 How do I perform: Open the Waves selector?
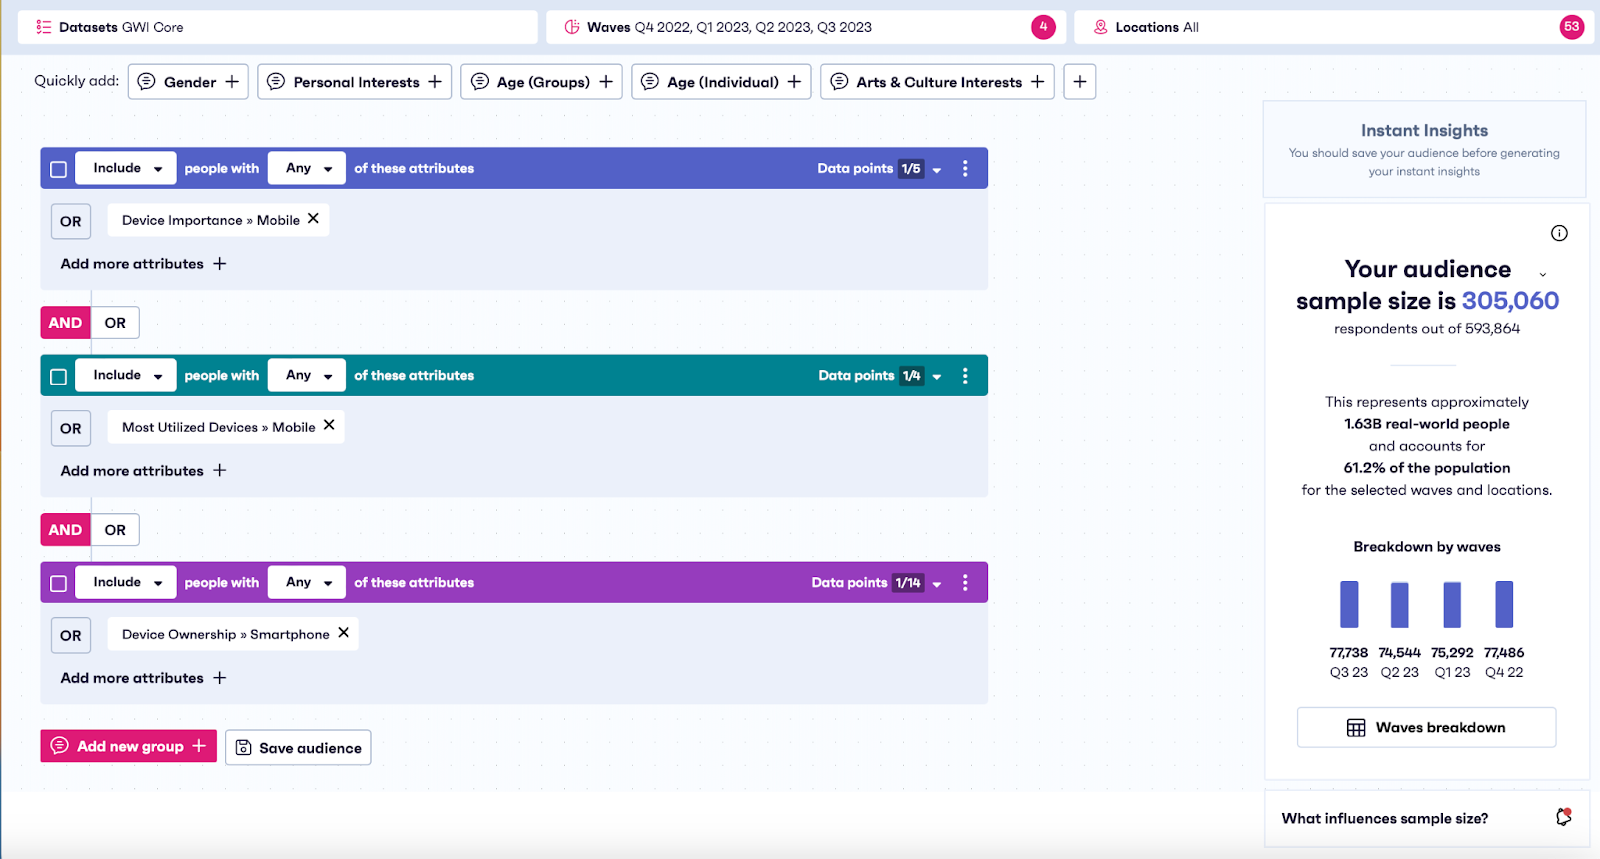pos(805,27)
